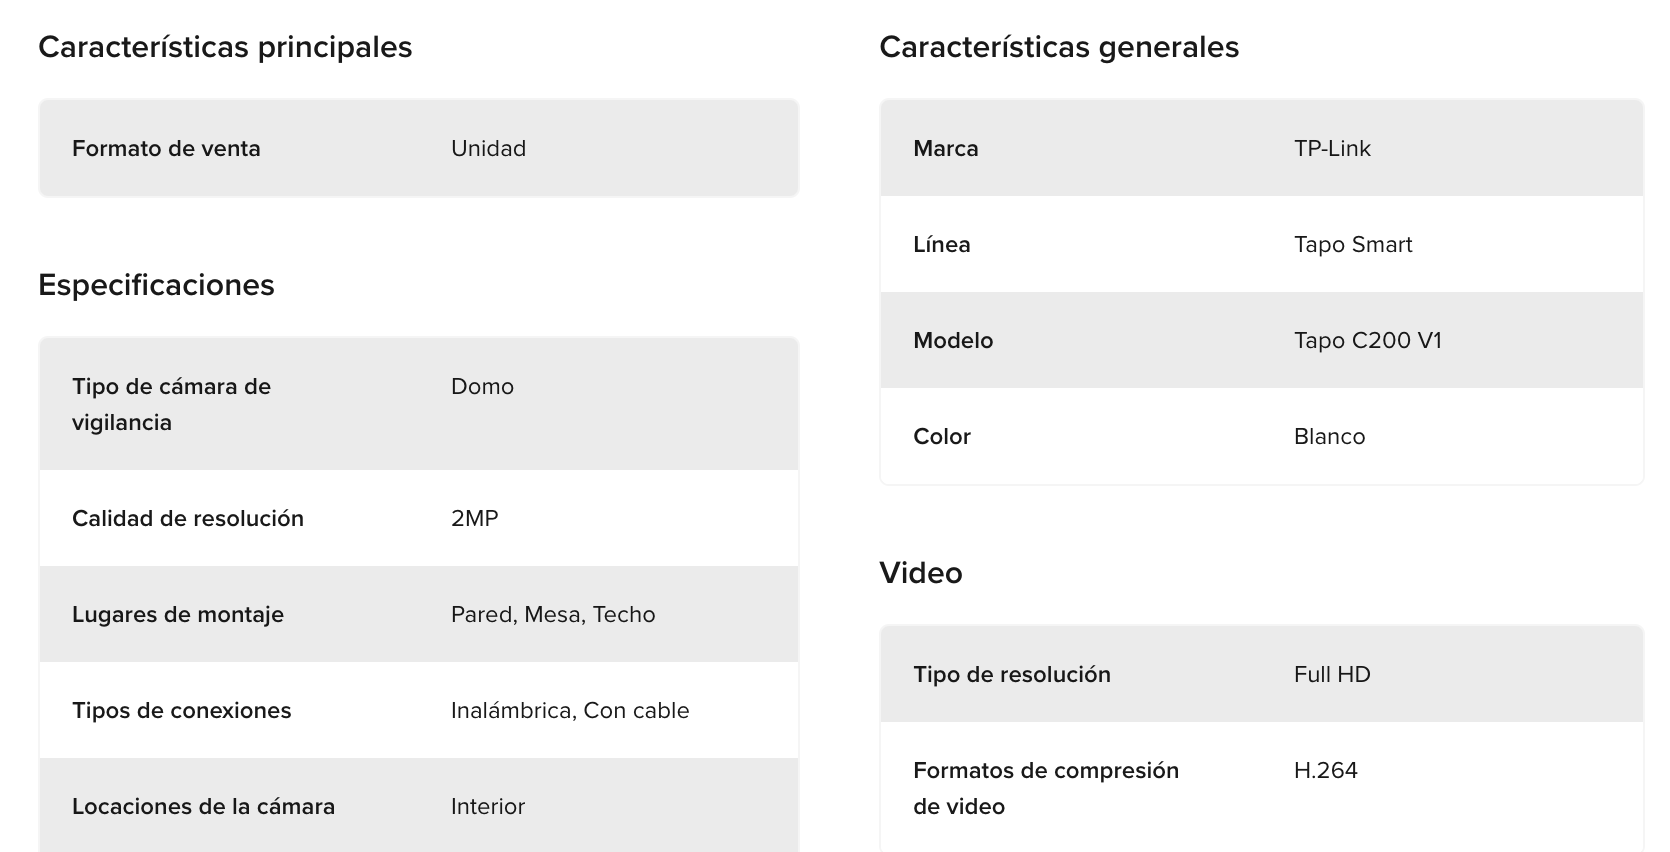Select the "Pared, Mesa, Techo" value
Viewport: 1670px width, 852px height.
tap(553, 615)
